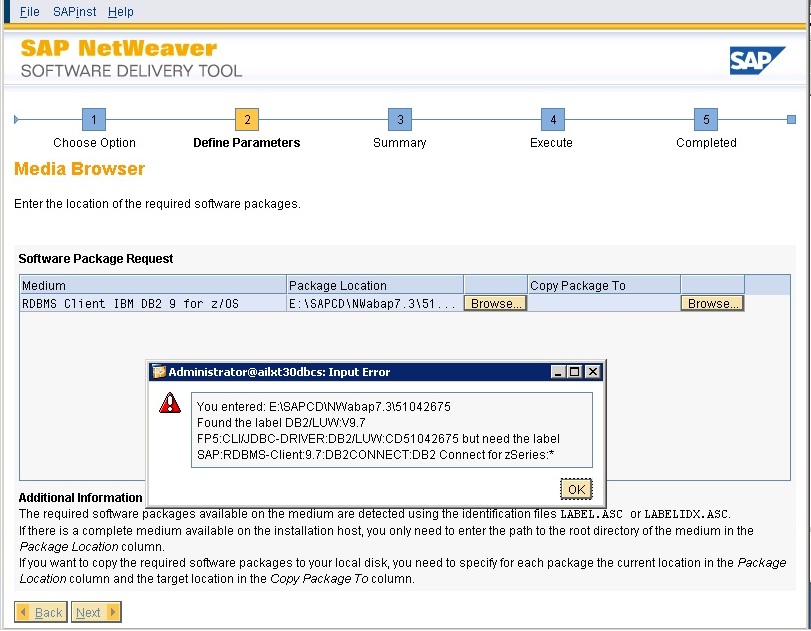Click the roadmap end square marker
Image resolution: width=811 pixels, height=631 pixels.
[791, 119]
